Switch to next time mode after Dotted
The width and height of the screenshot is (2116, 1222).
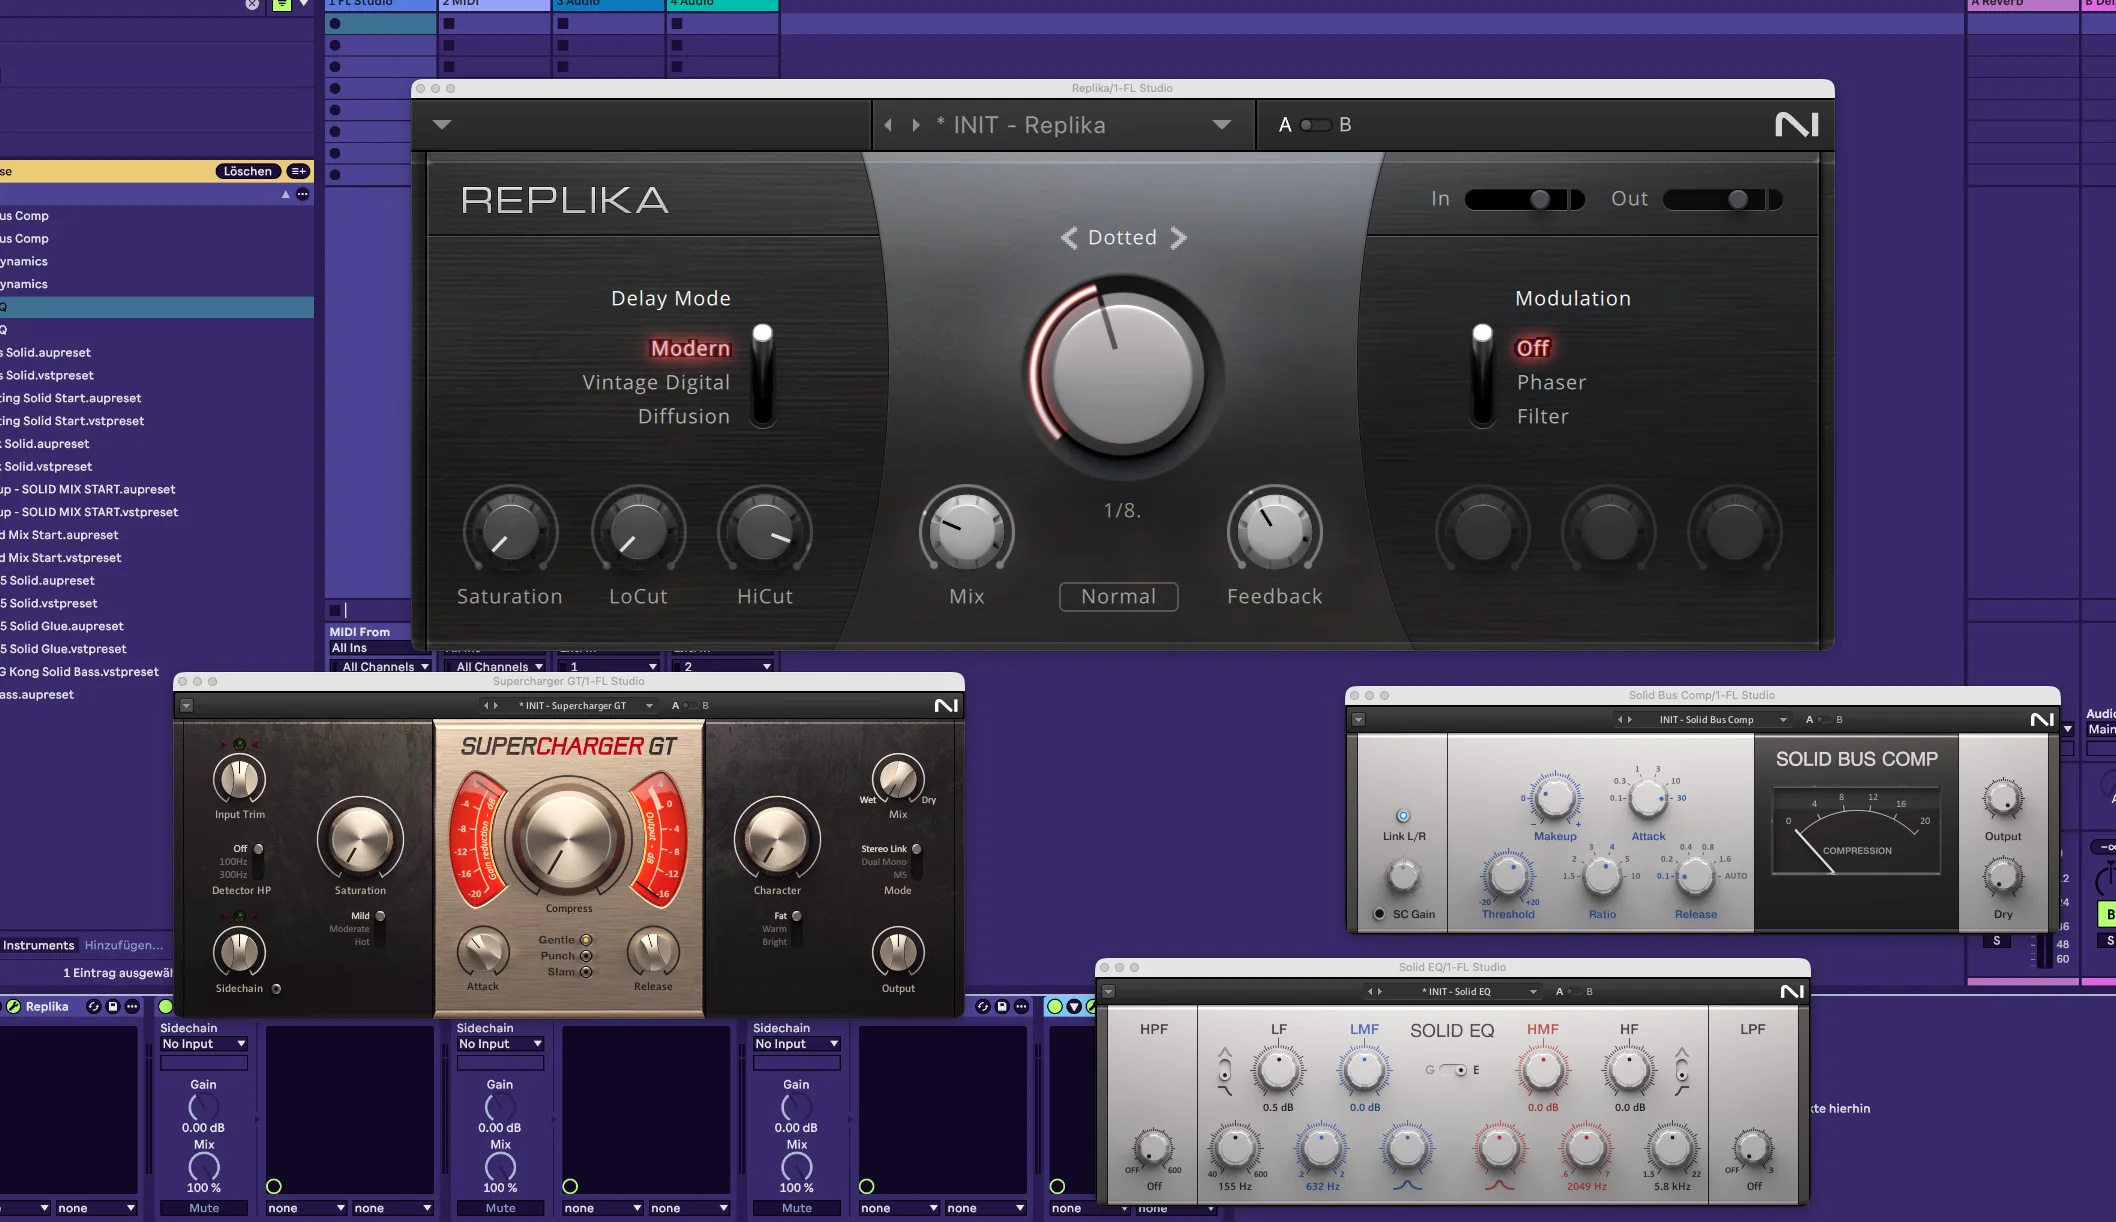click(x=1178, y=238)
